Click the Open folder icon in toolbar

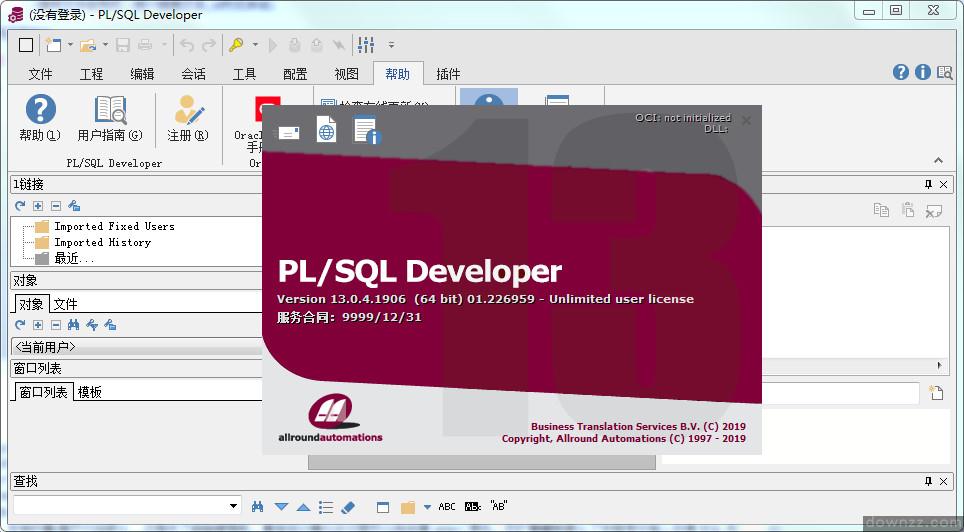[89, 45]
